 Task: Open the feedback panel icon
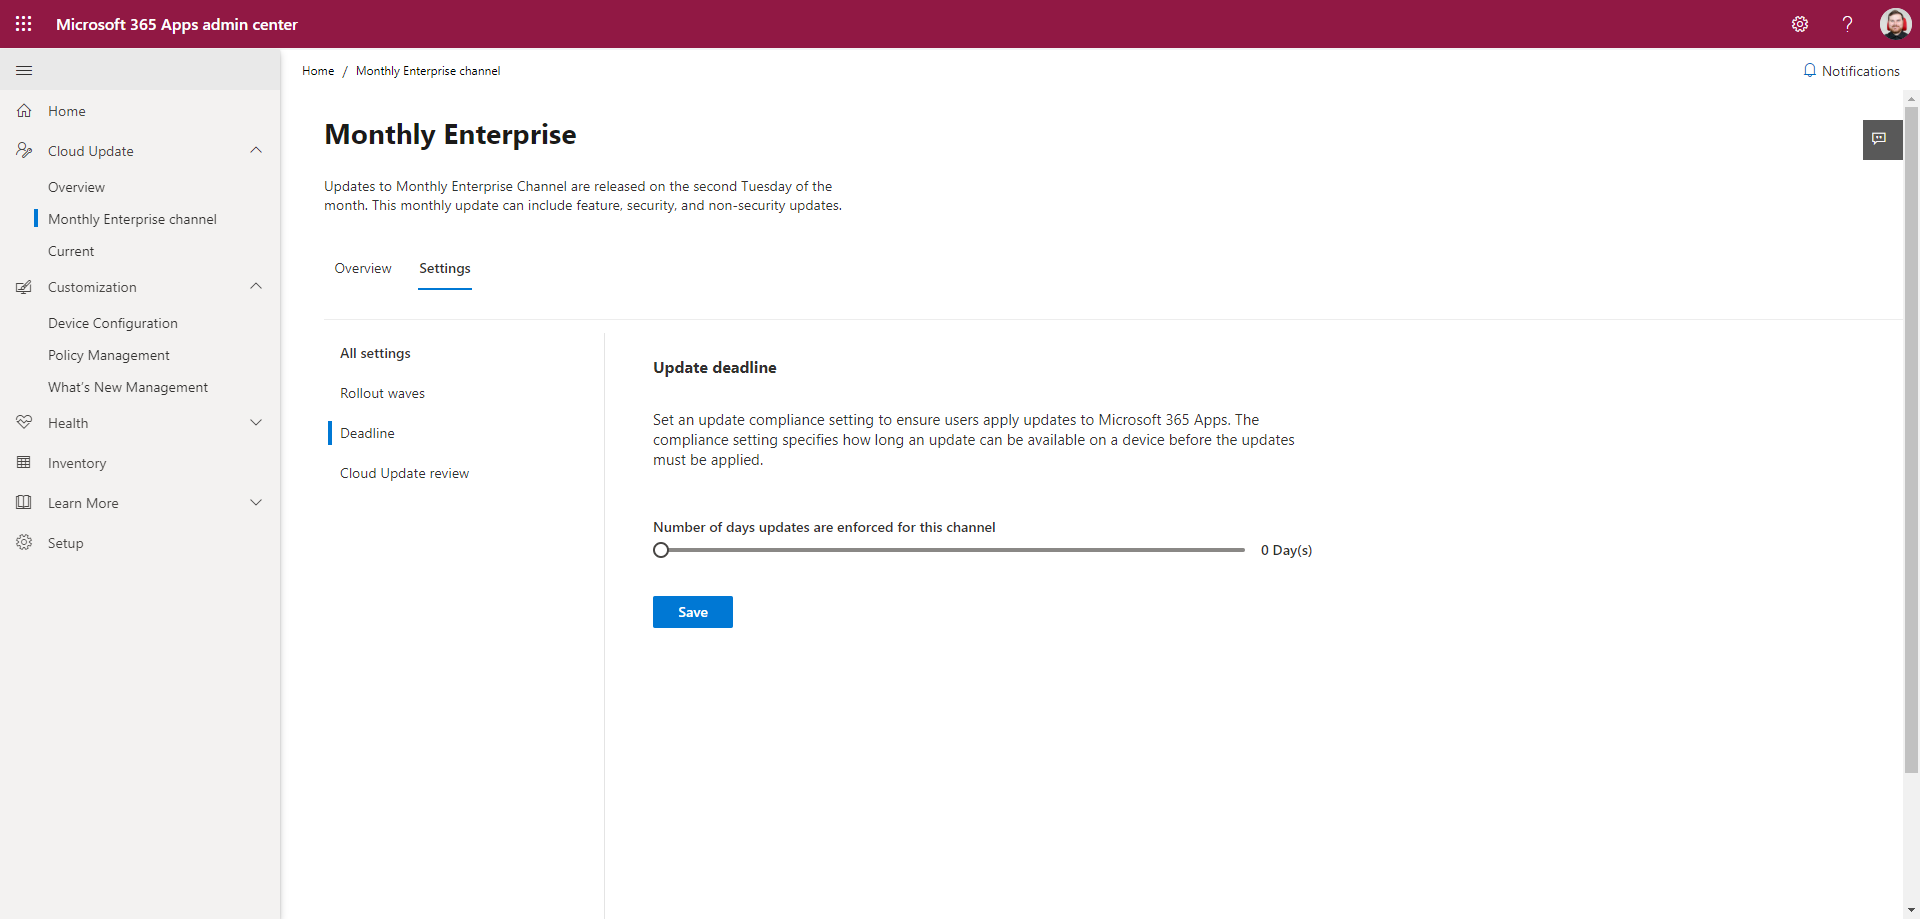tap(1882, 140)
